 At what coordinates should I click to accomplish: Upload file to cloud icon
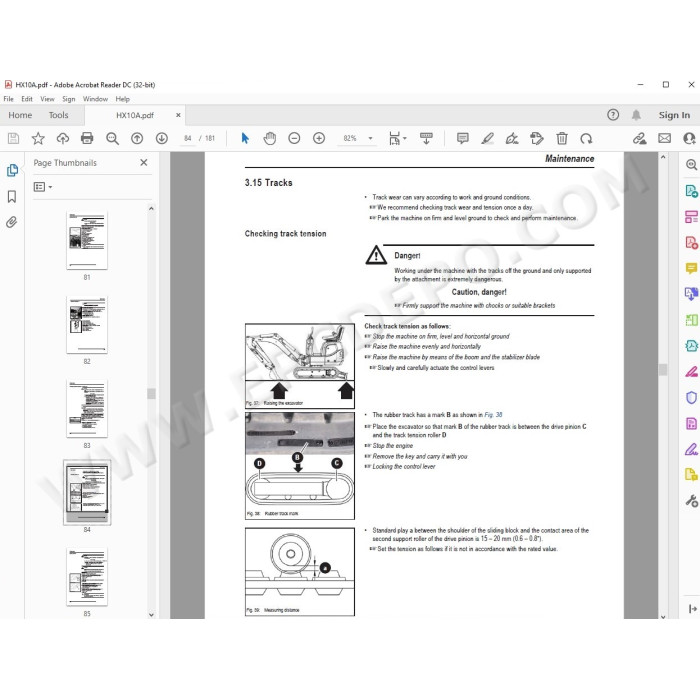click(62, 138)
